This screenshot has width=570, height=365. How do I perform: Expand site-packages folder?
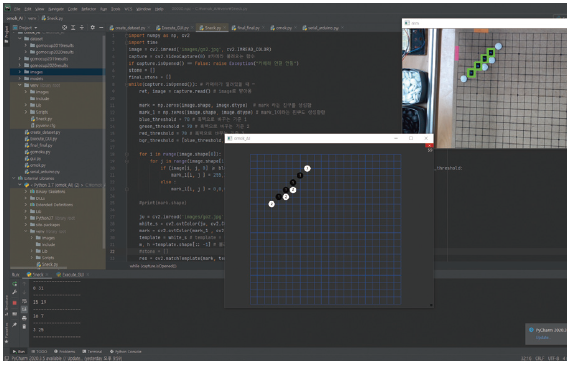(x=26, y=225)
